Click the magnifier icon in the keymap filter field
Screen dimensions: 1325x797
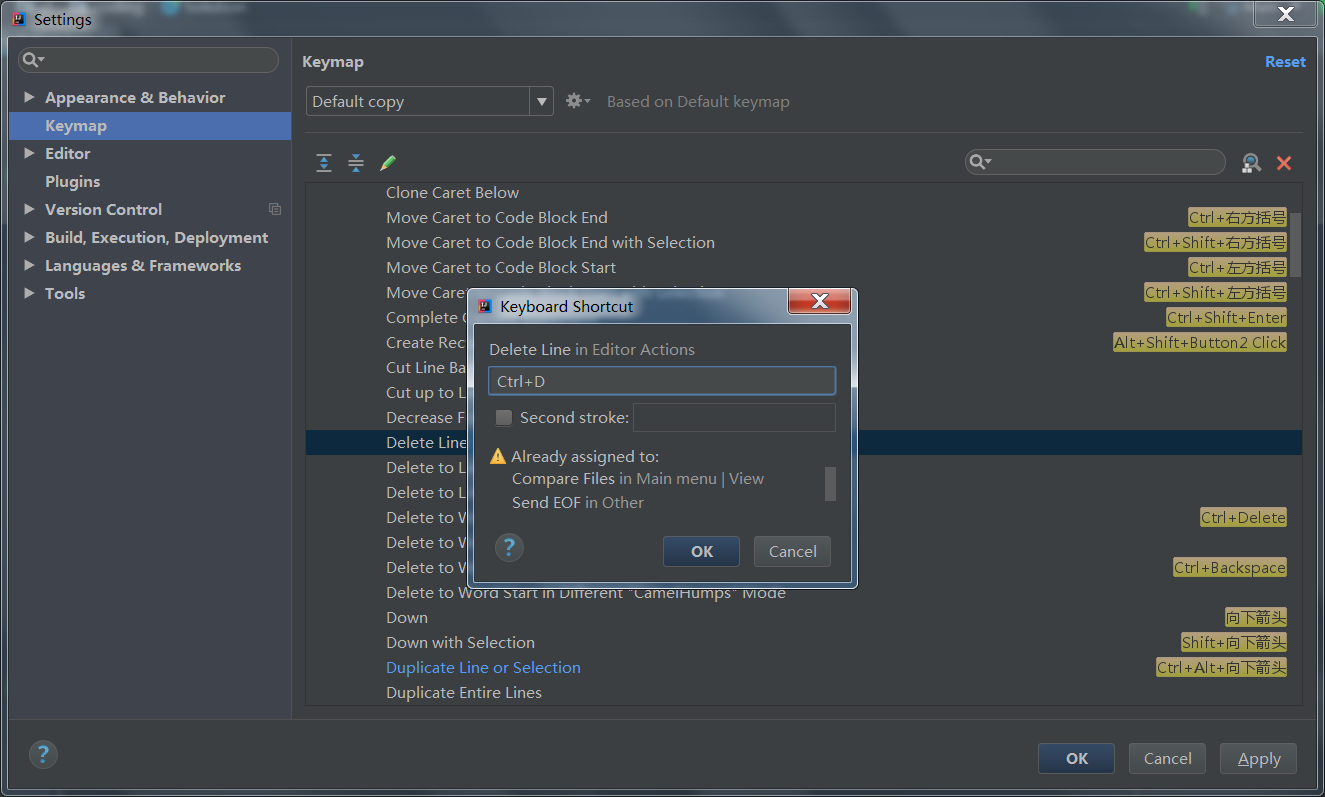tap(980, 162)
